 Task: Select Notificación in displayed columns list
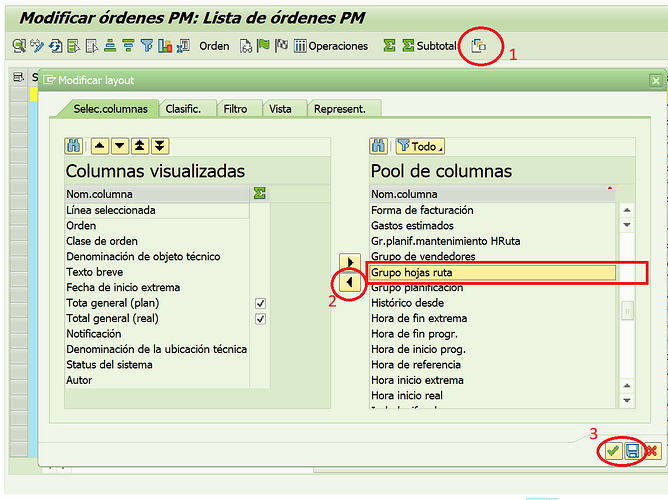[x=94, y=334]
